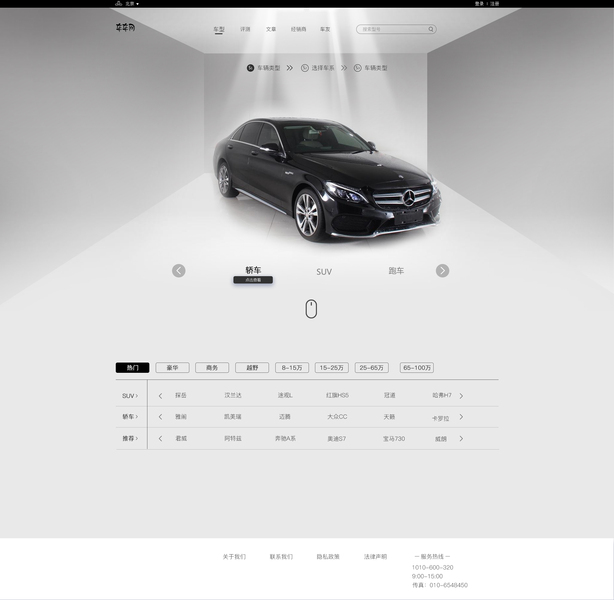
Task: Select the 跑车 car type
Action: [396, 271]
